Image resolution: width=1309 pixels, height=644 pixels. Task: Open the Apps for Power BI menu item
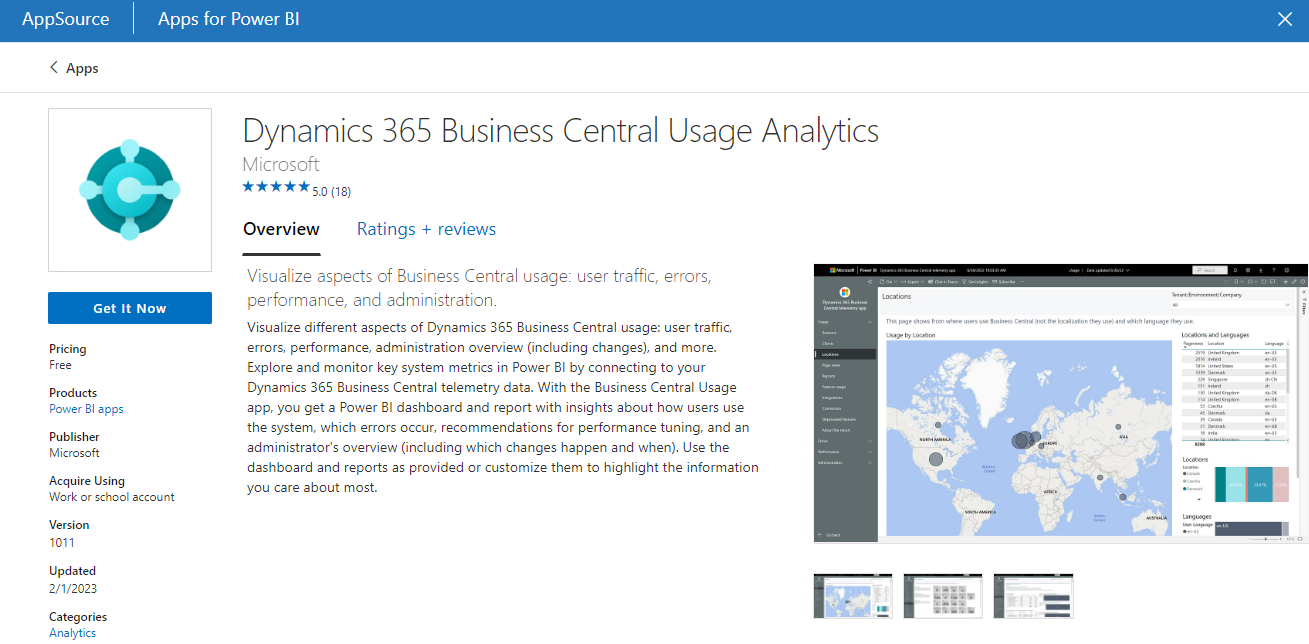[228, 18]
